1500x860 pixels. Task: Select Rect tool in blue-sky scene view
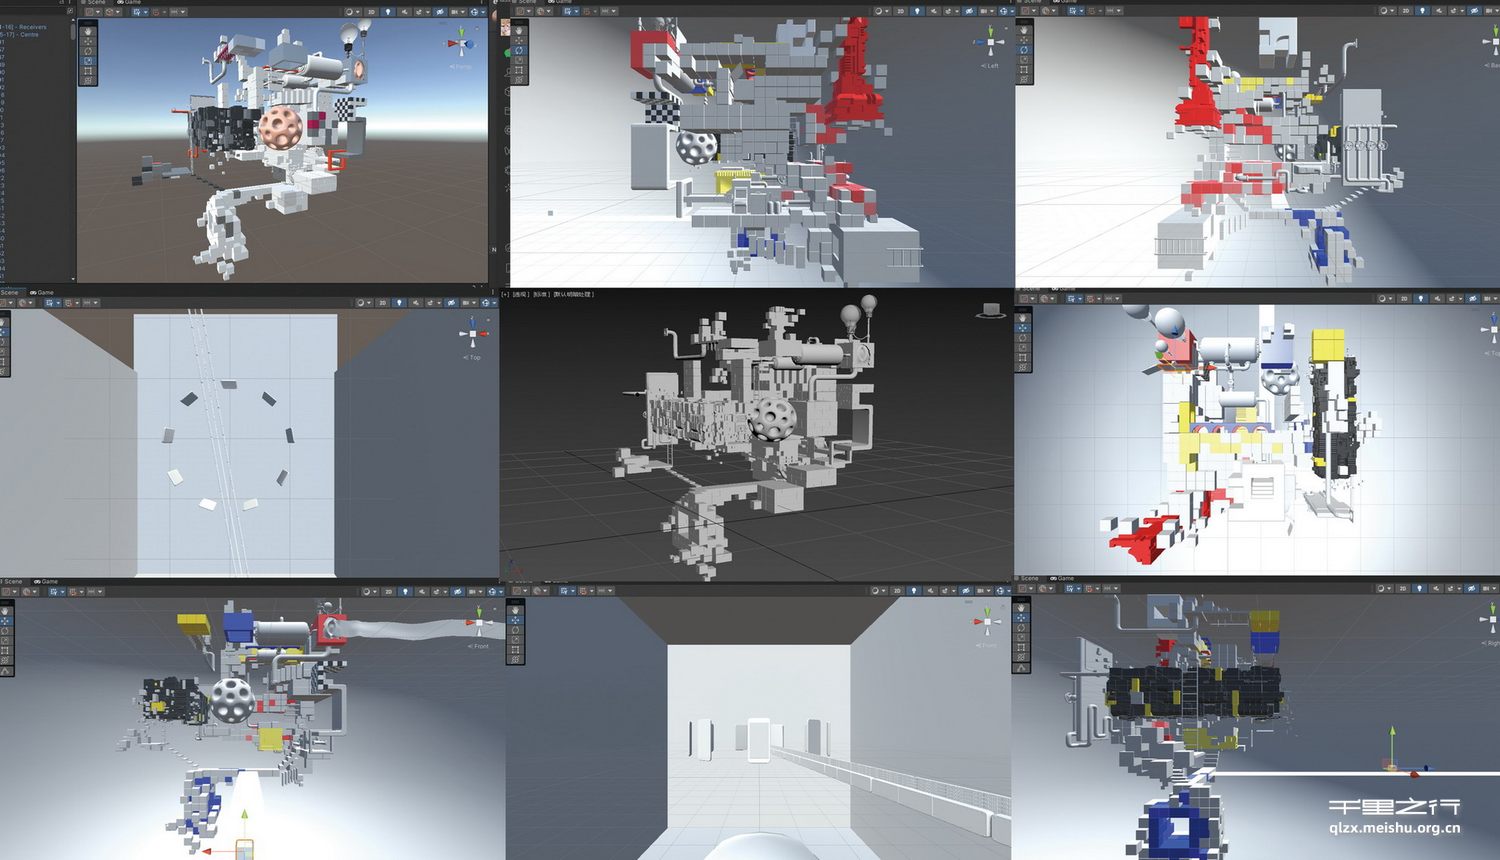pyautogui.click(x=88, y=71)
